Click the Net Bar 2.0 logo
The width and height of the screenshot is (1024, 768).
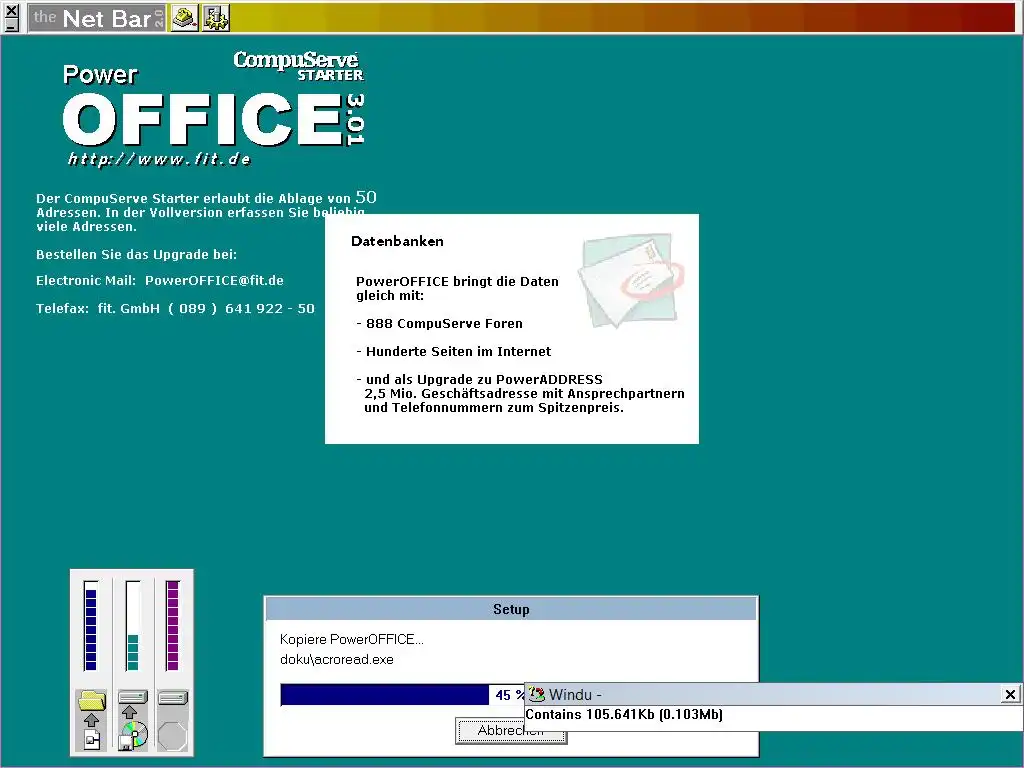97,18
